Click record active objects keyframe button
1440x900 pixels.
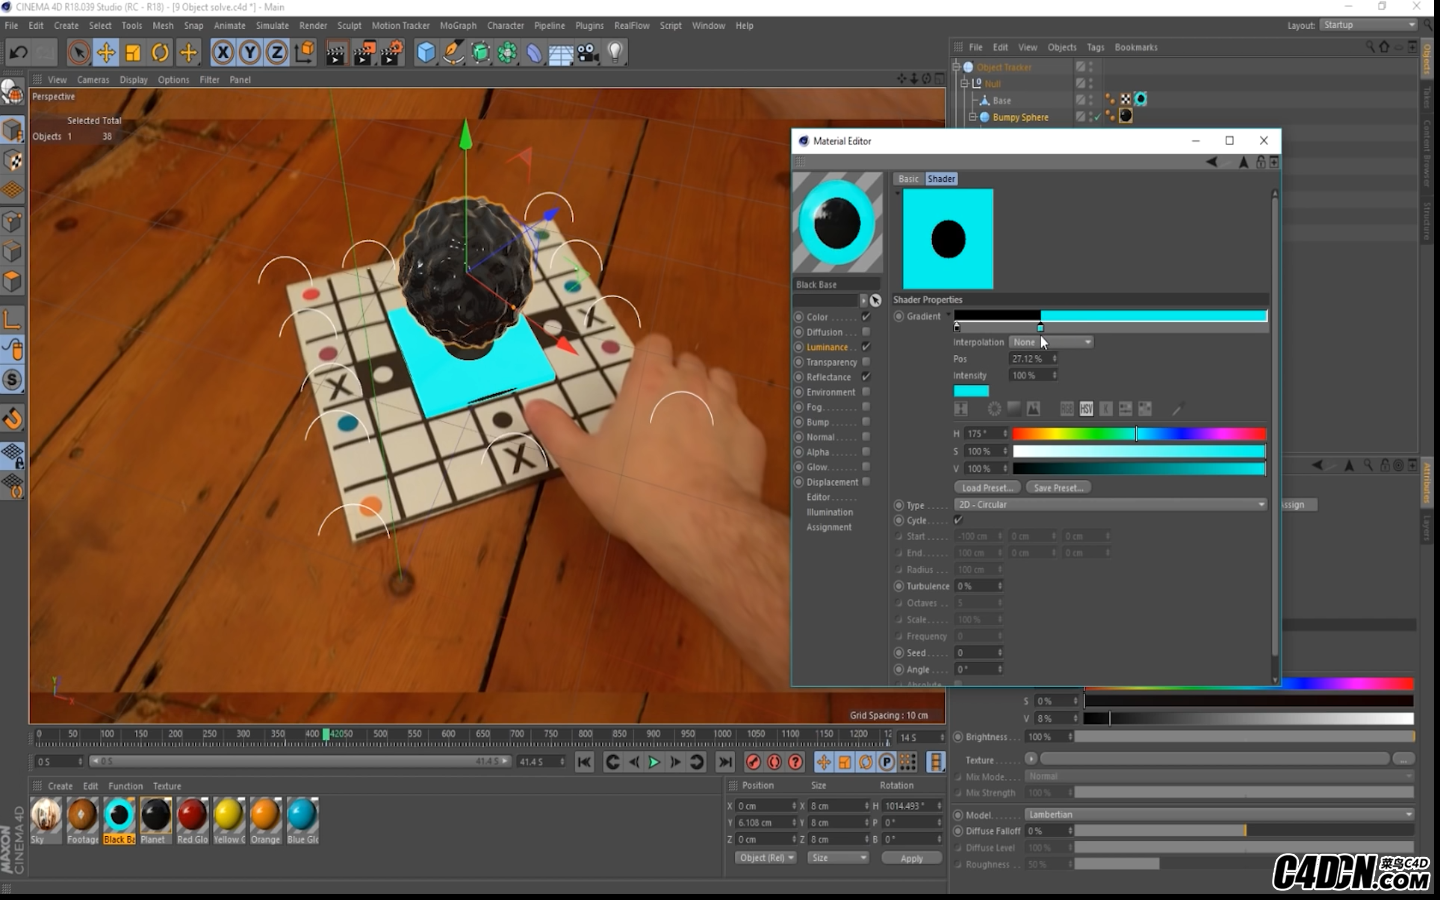click(754, 762)
